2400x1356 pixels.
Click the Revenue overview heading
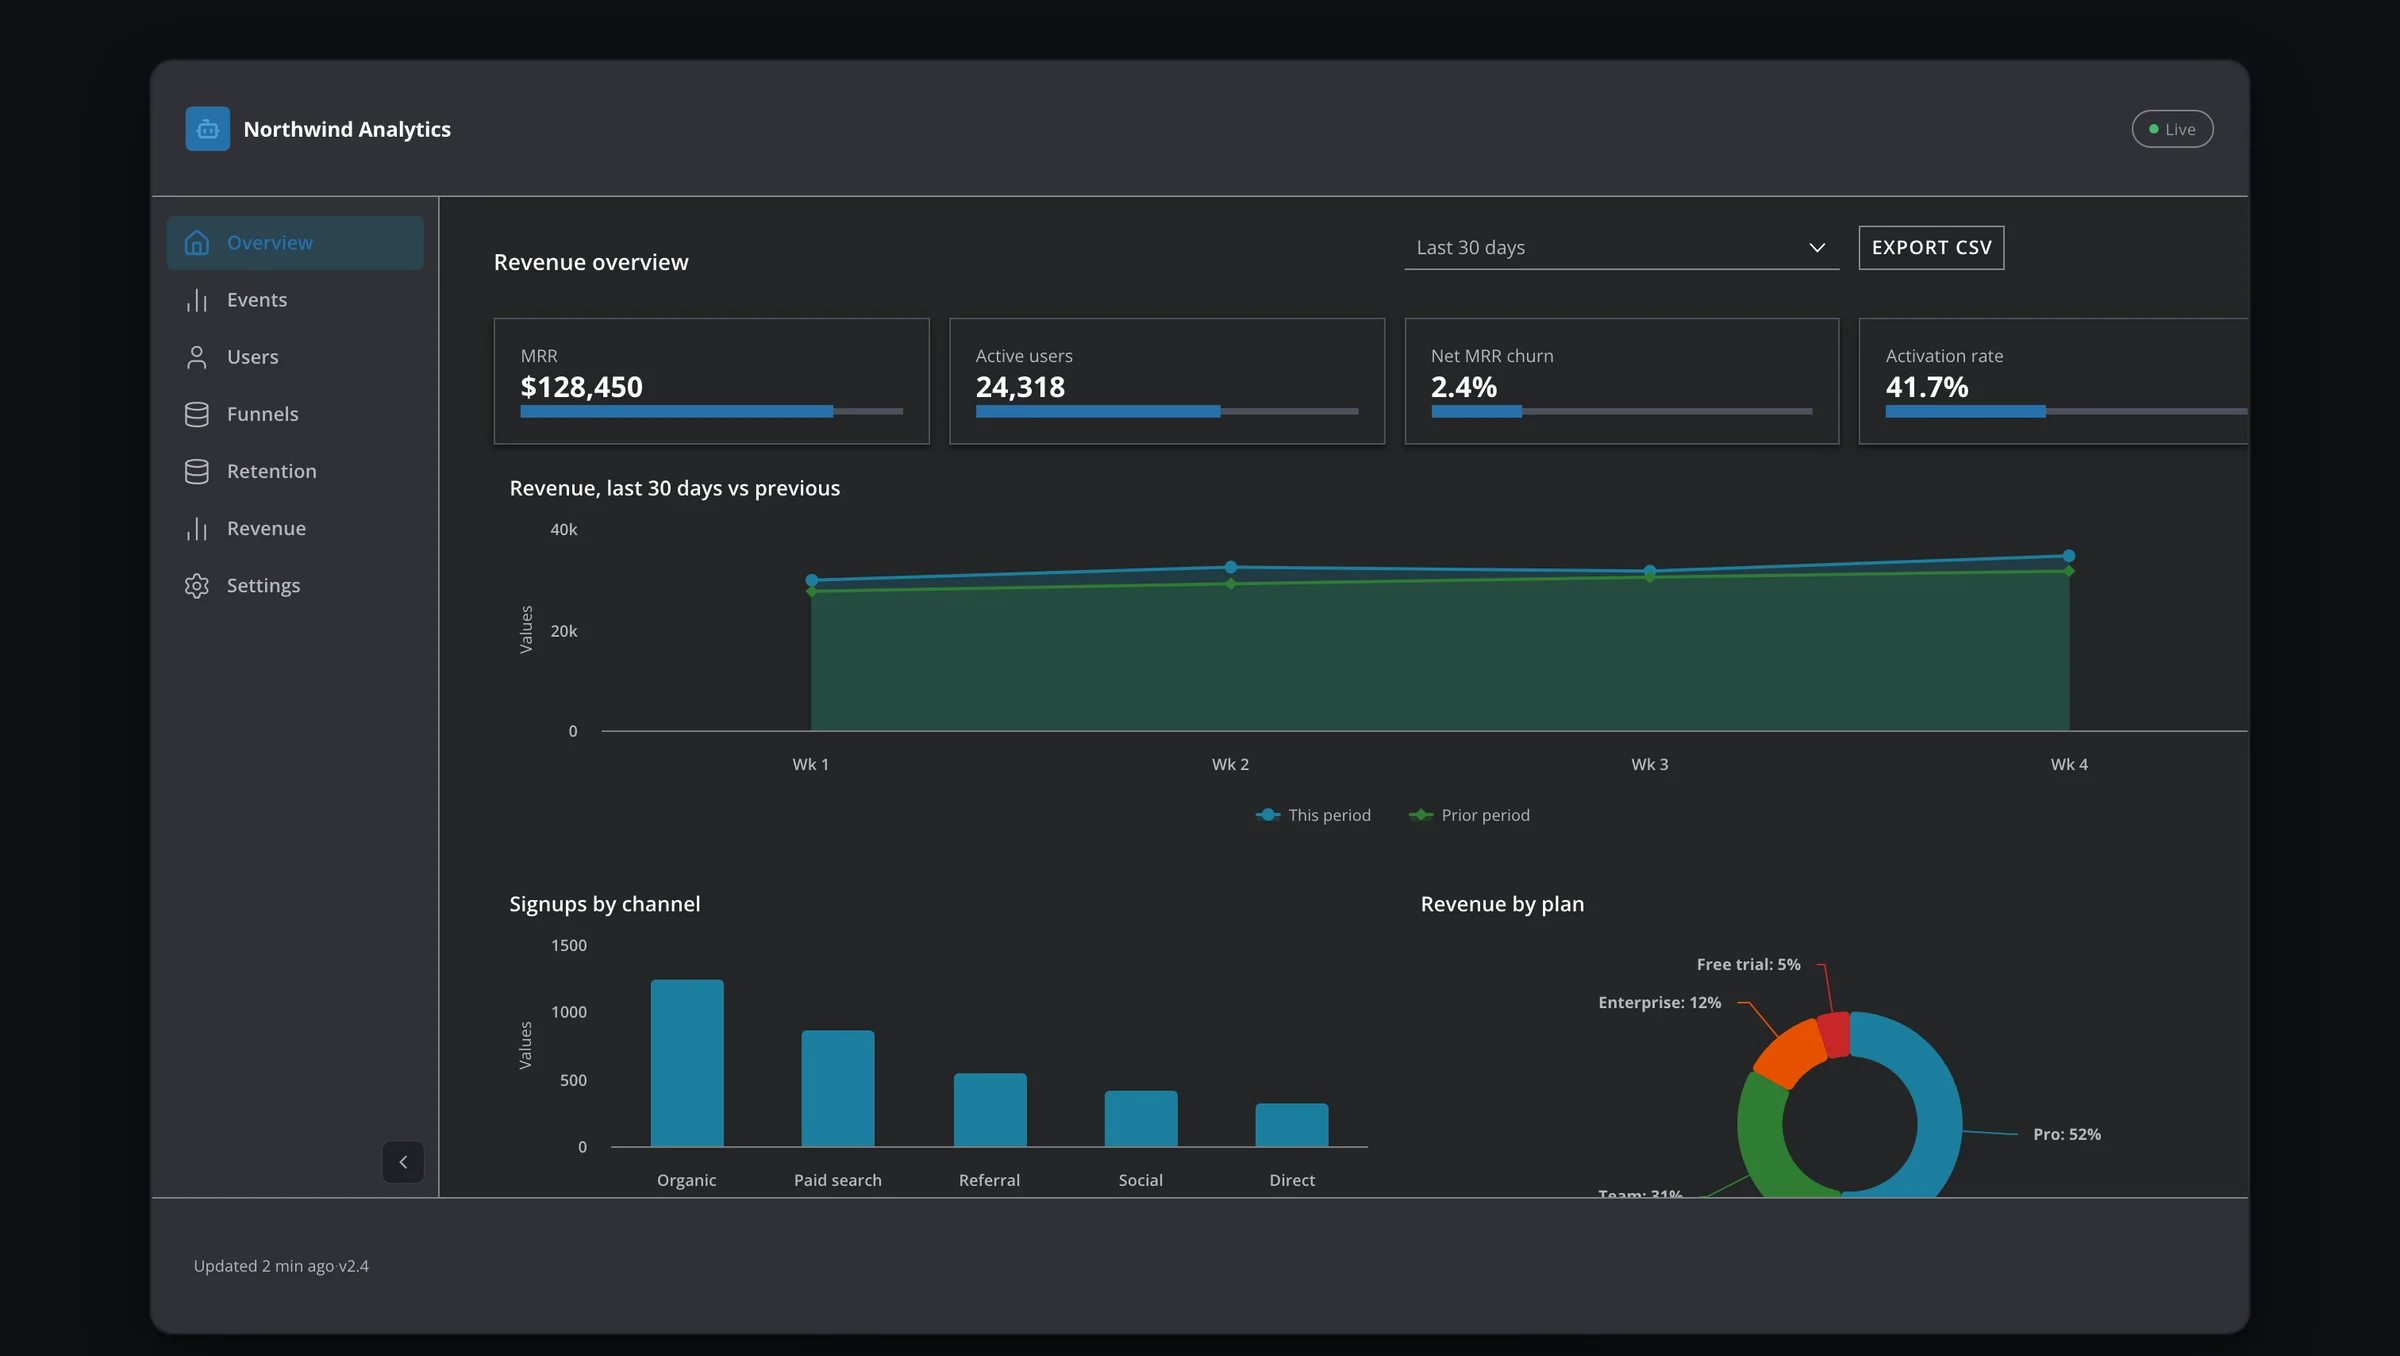tap(591, 262)
